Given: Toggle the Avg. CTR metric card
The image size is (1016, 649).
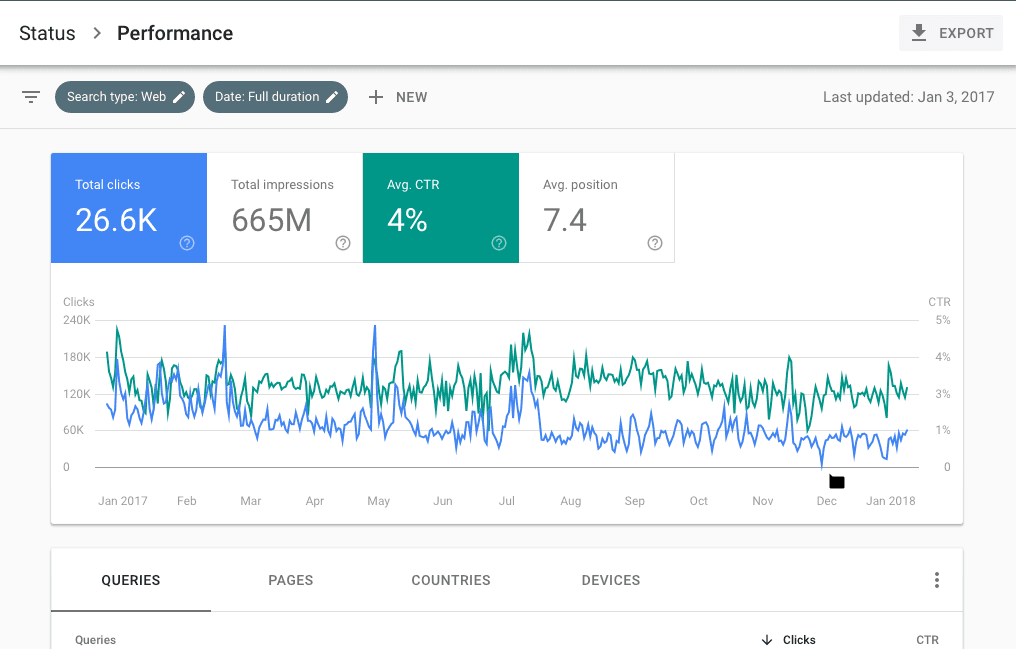Looking at the screenshot, I should tap(441, 208).
